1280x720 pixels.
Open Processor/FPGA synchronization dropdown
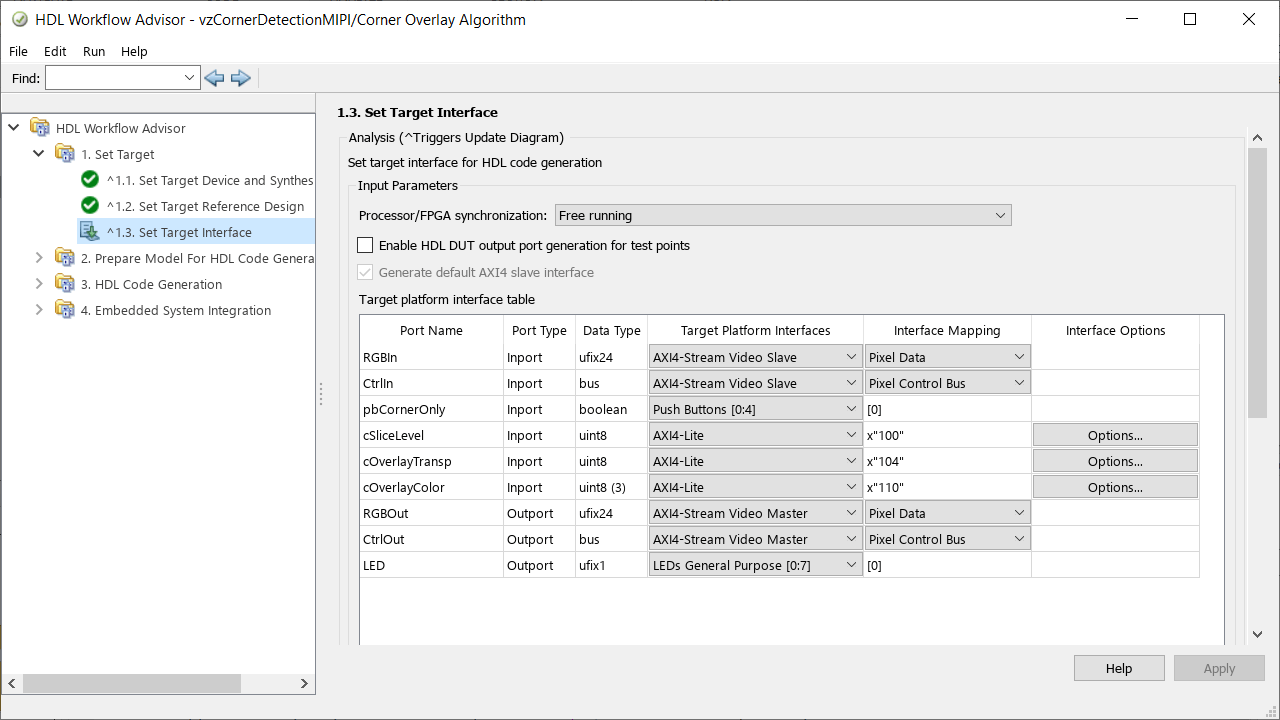[x=783, y=215]
